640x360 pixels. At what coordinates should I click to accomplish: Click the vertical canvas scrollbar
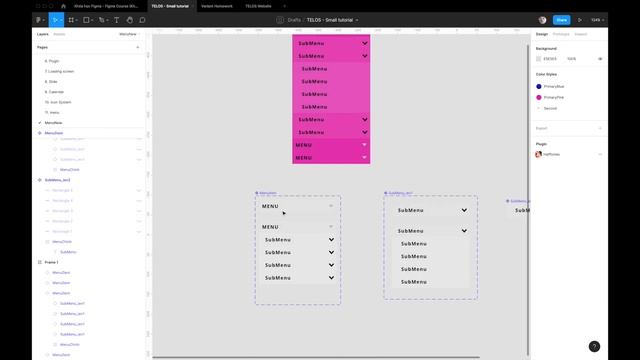click(528, 200)
